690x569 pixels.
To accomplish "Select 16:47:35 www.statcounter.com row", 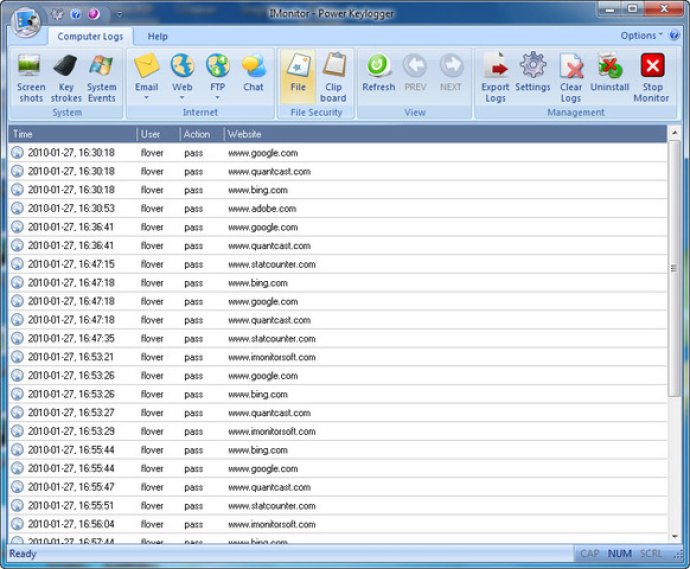I will tap(338, 338).
